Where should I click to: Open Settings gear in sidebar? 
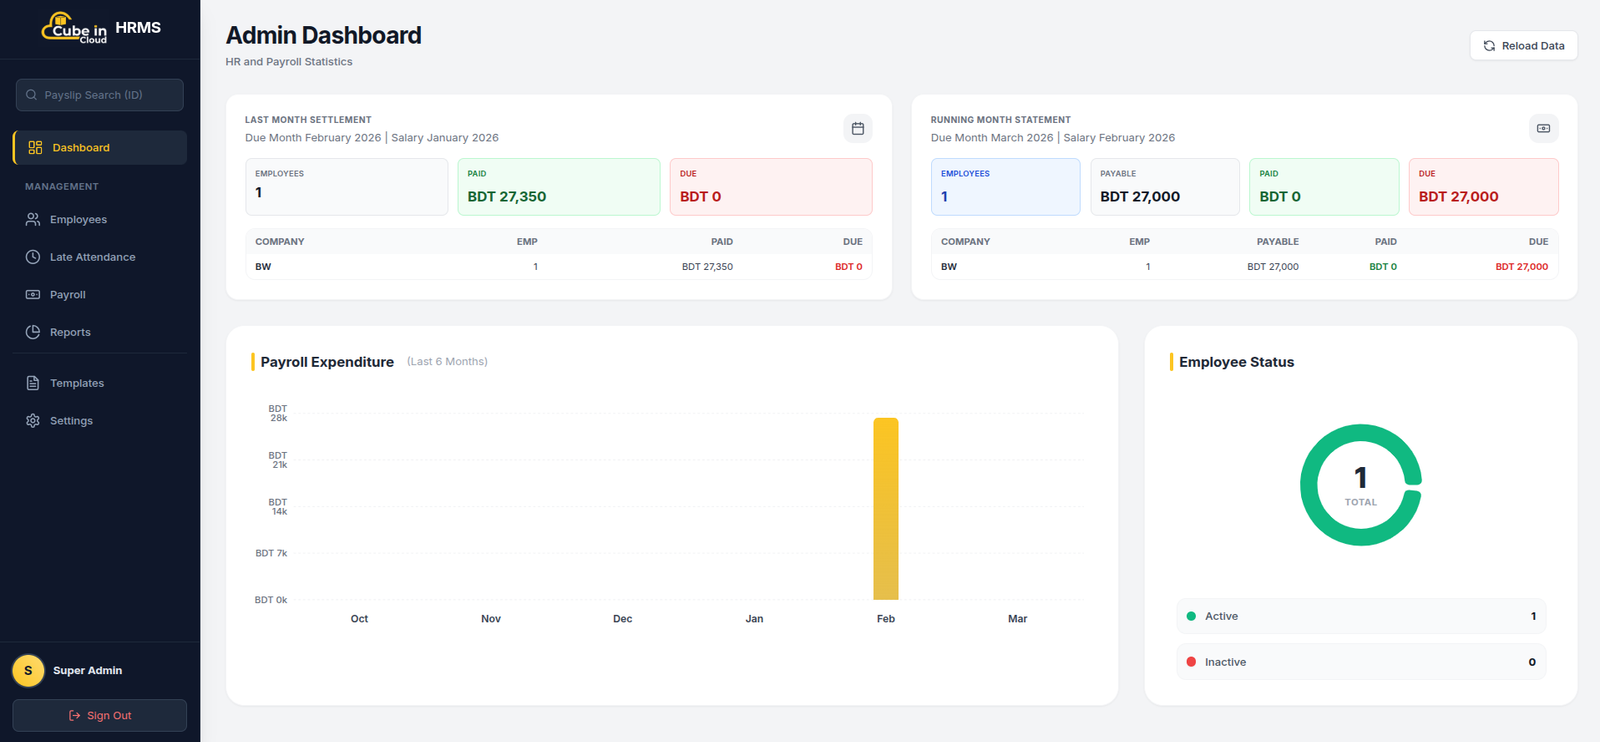(33, 421)
